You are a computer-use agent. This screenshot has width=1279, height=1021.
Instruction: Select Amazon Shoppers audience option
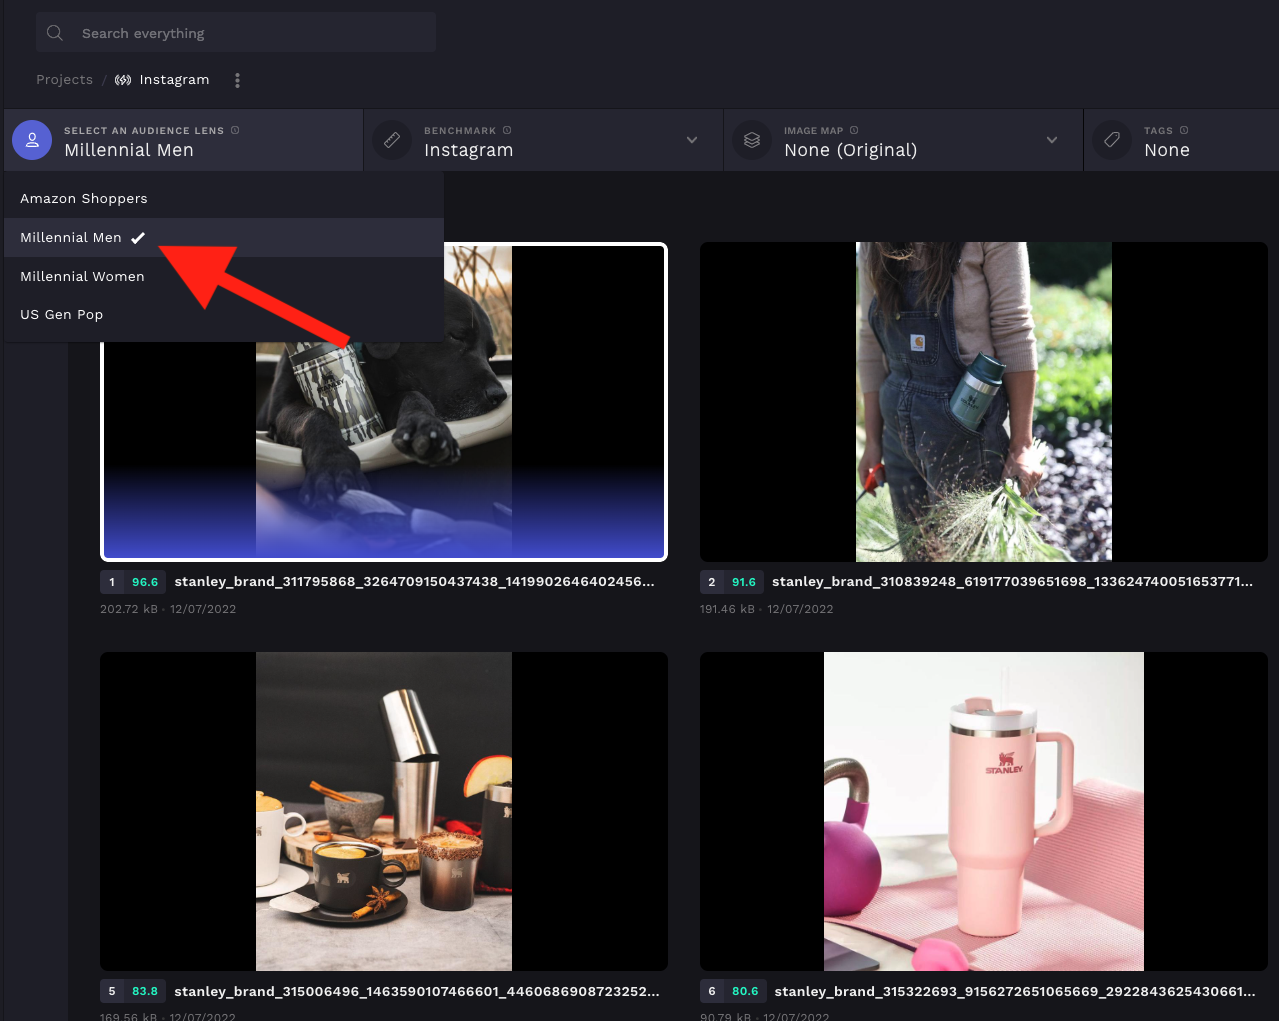click(x=84, y=199)
